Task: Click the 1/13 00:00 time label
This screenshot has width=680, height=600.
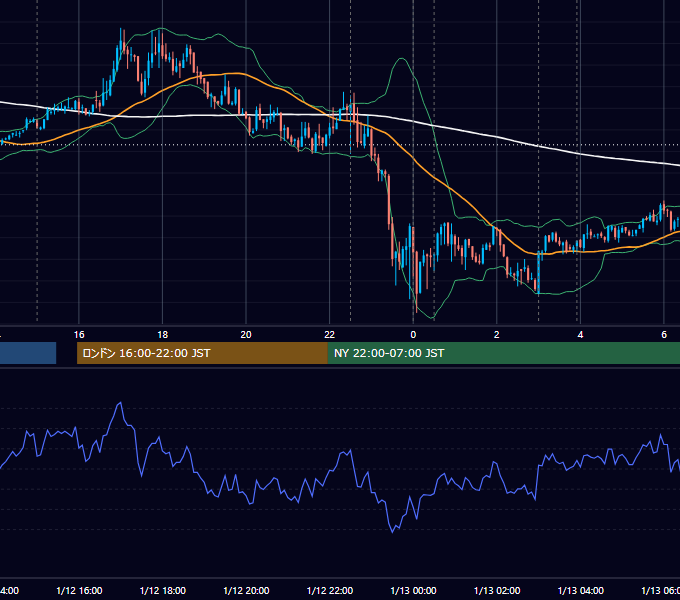Action: pos(413,590)
